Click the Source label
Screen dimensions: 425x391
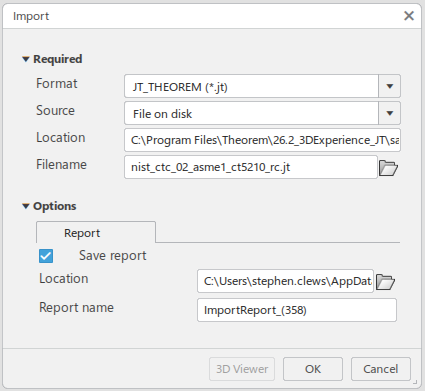(55, 110)
